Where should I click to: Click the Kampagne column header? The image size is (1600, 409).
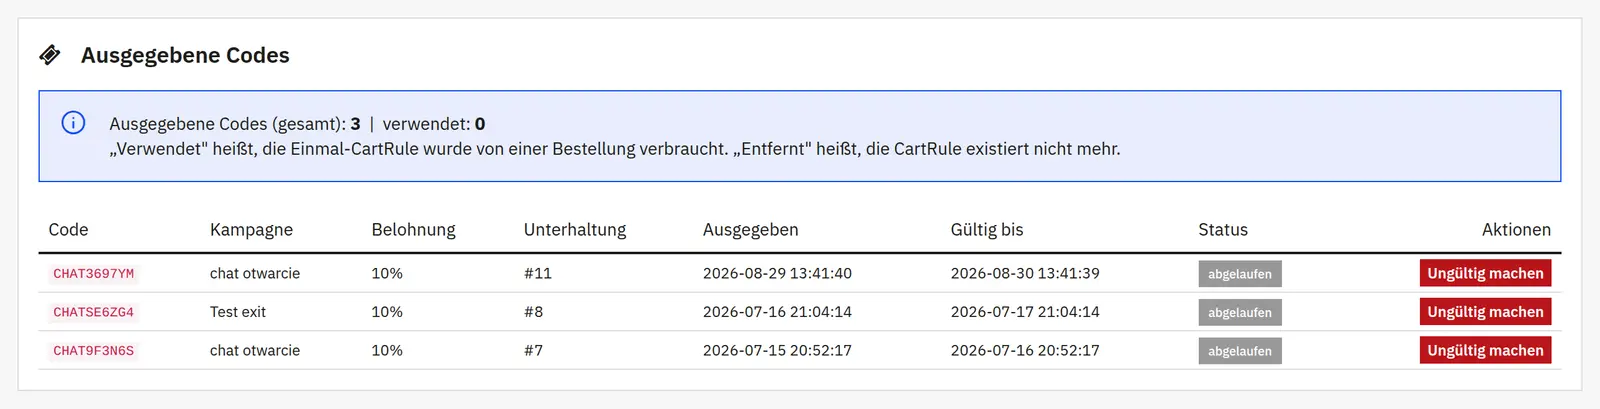[251, 230]
